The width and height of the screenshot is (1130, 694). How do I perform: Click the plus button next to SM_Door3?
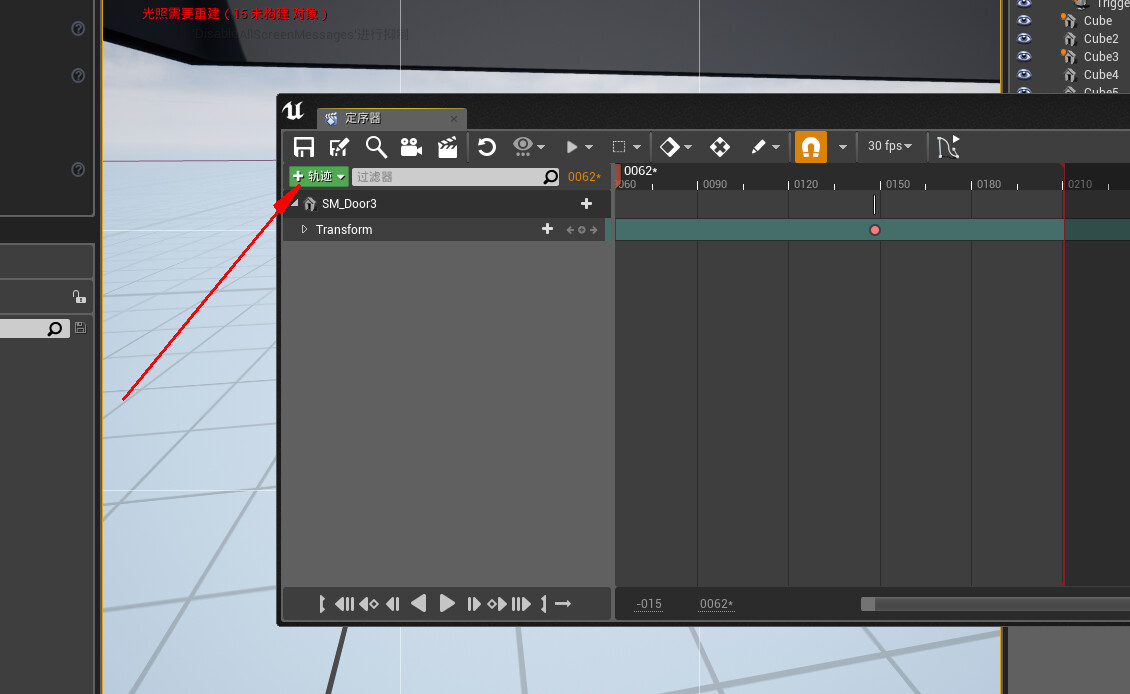coord(586,203)
